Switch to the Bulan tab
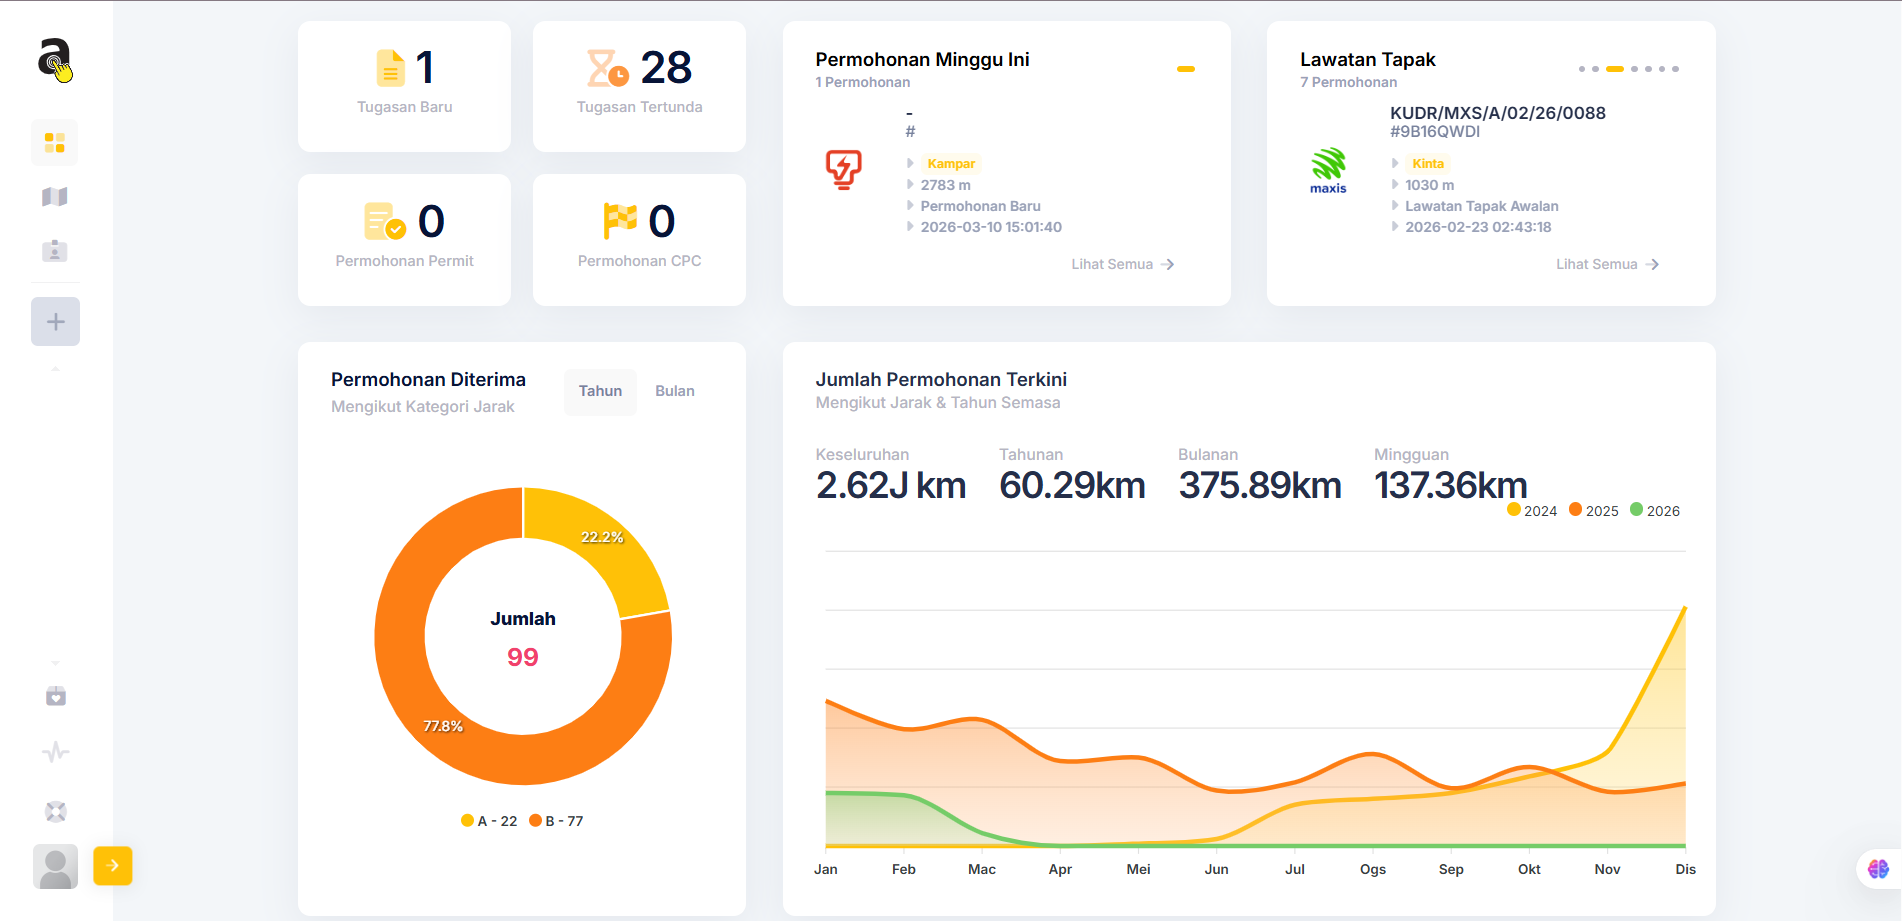 (675, 391)
